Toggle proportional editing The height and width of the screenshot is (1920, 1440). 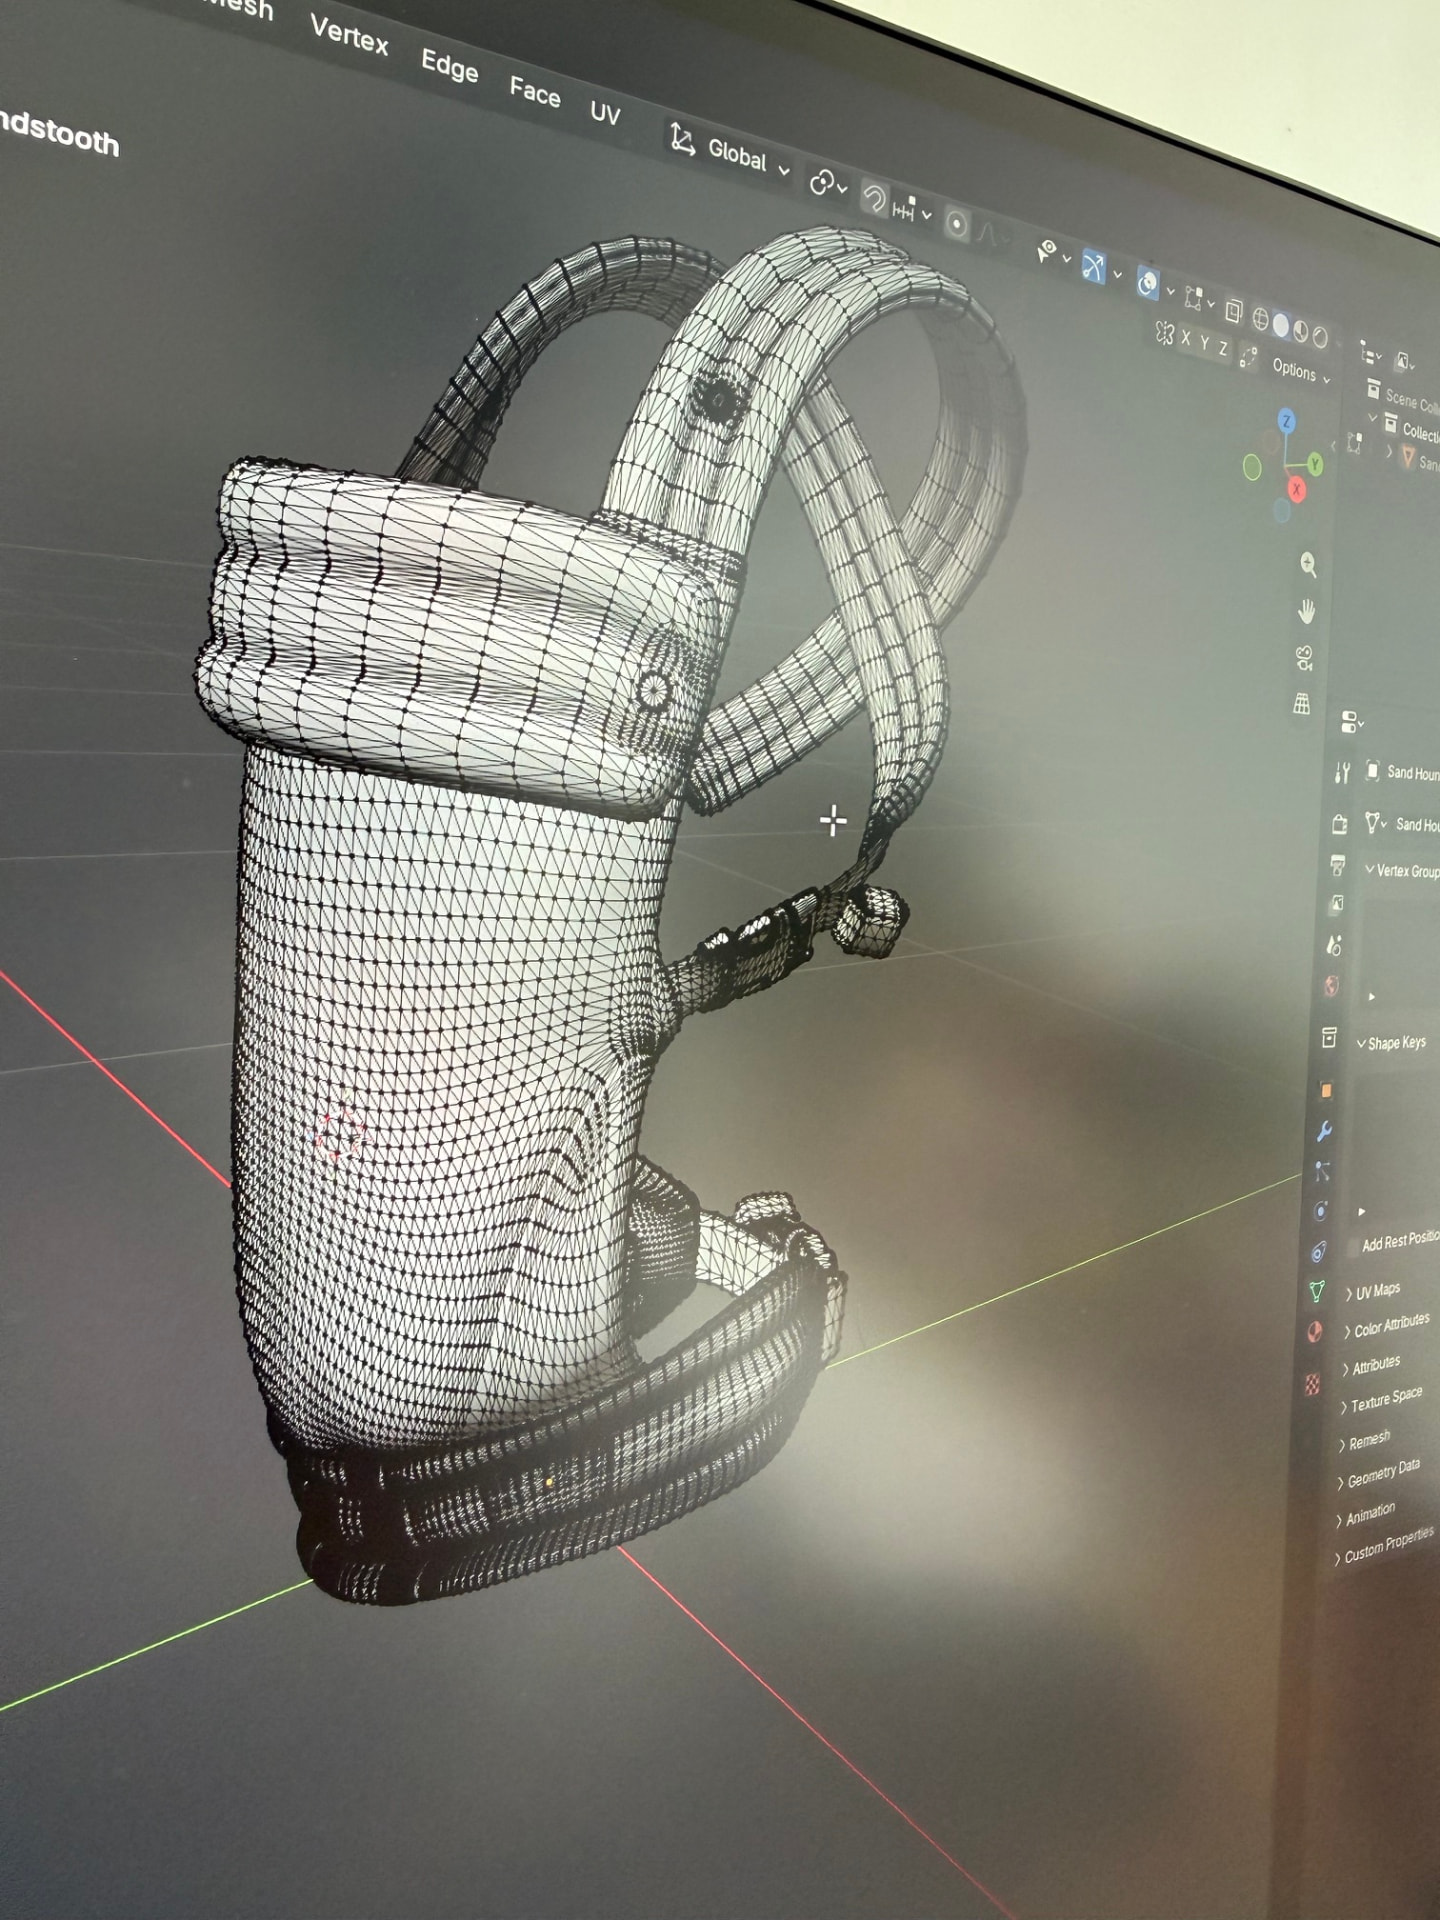(957, 224)
